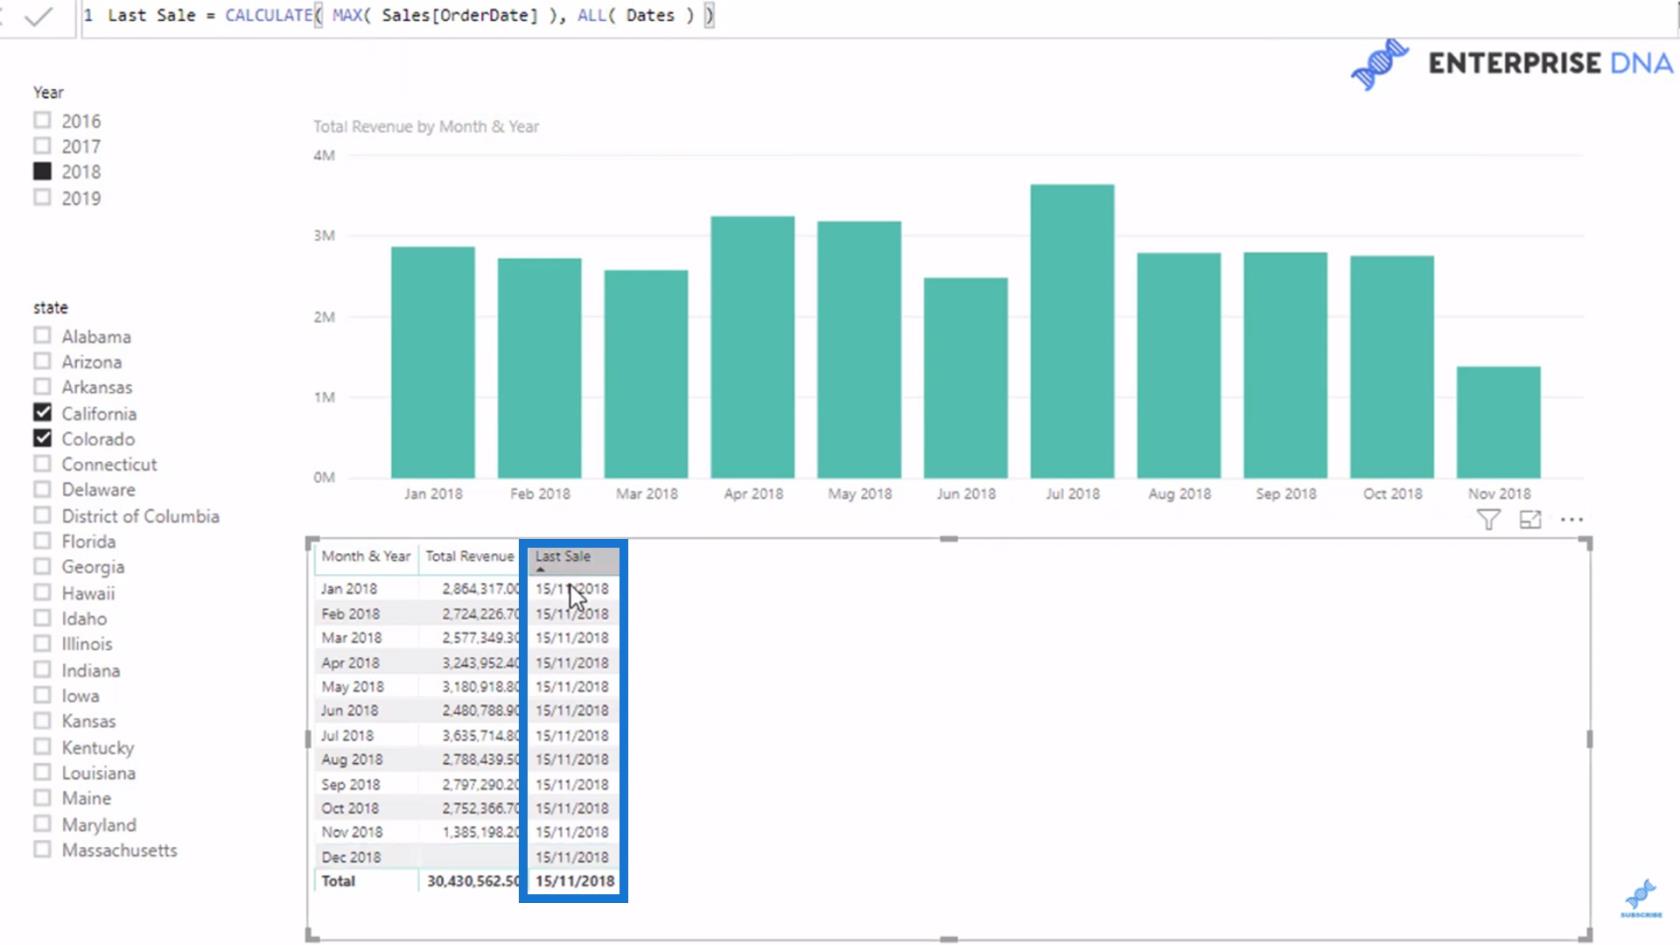
Task: Click the Total Revenue by Month & Year title
Action: 426,126
